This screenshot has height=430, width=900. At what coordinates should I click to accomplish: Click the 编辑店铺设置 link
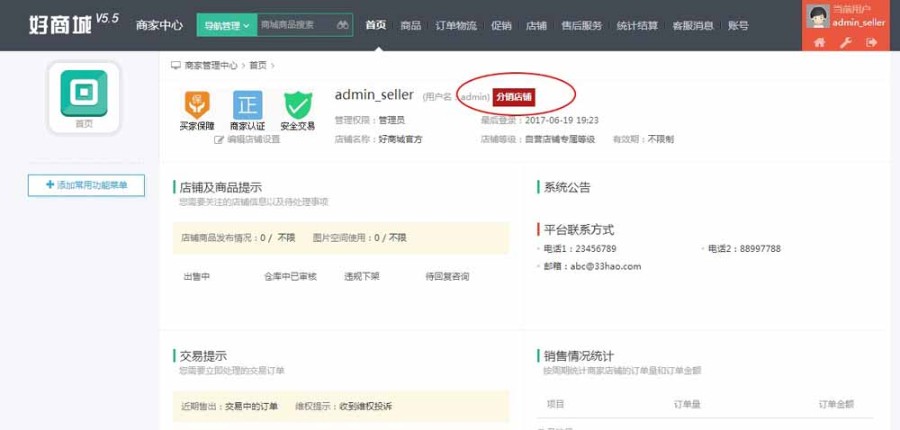click(x=247, y=140)
